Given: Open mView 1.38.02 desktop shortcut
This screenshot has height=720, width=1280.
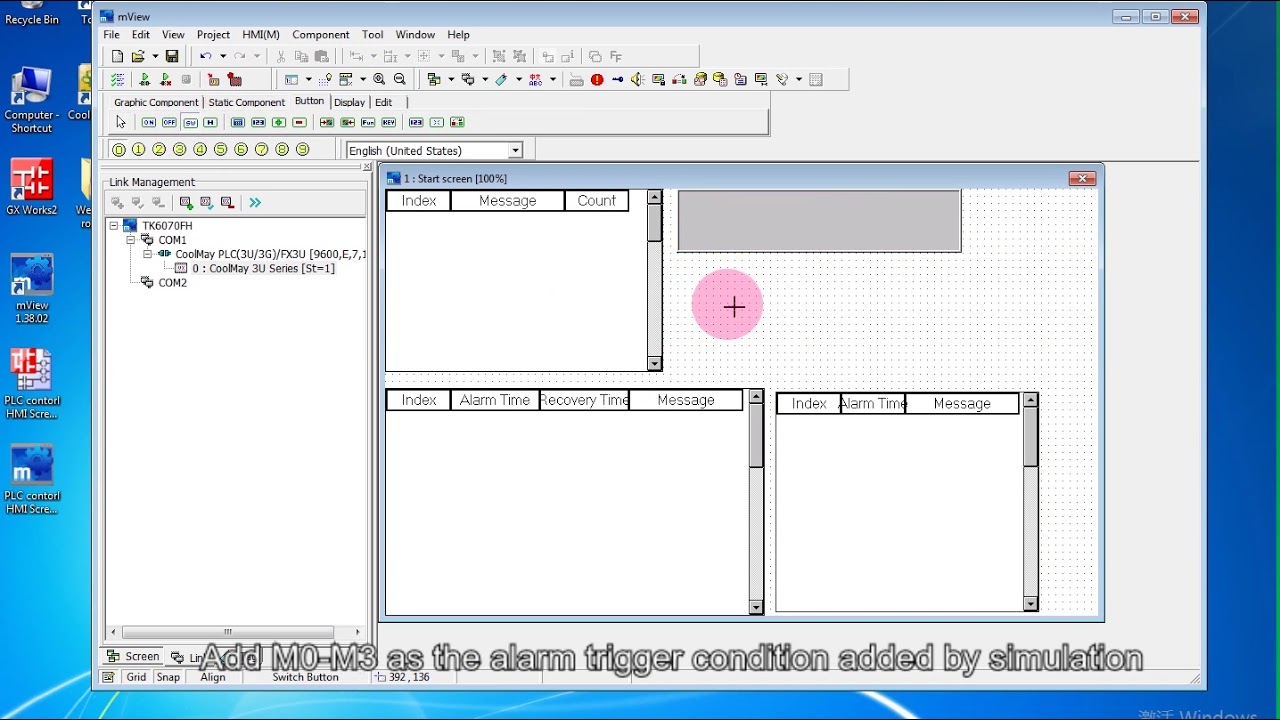Looking at the screenshot, I should (x=32, y=289).
